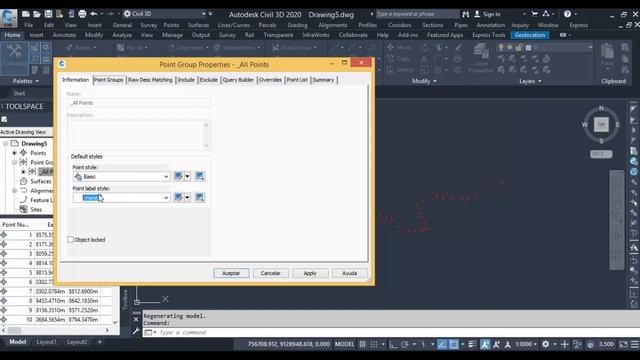Image resolution: width=640 pixels, height=360 pixels.
Task: Click the Aceptar button
Action: click(x=231, y=273)
